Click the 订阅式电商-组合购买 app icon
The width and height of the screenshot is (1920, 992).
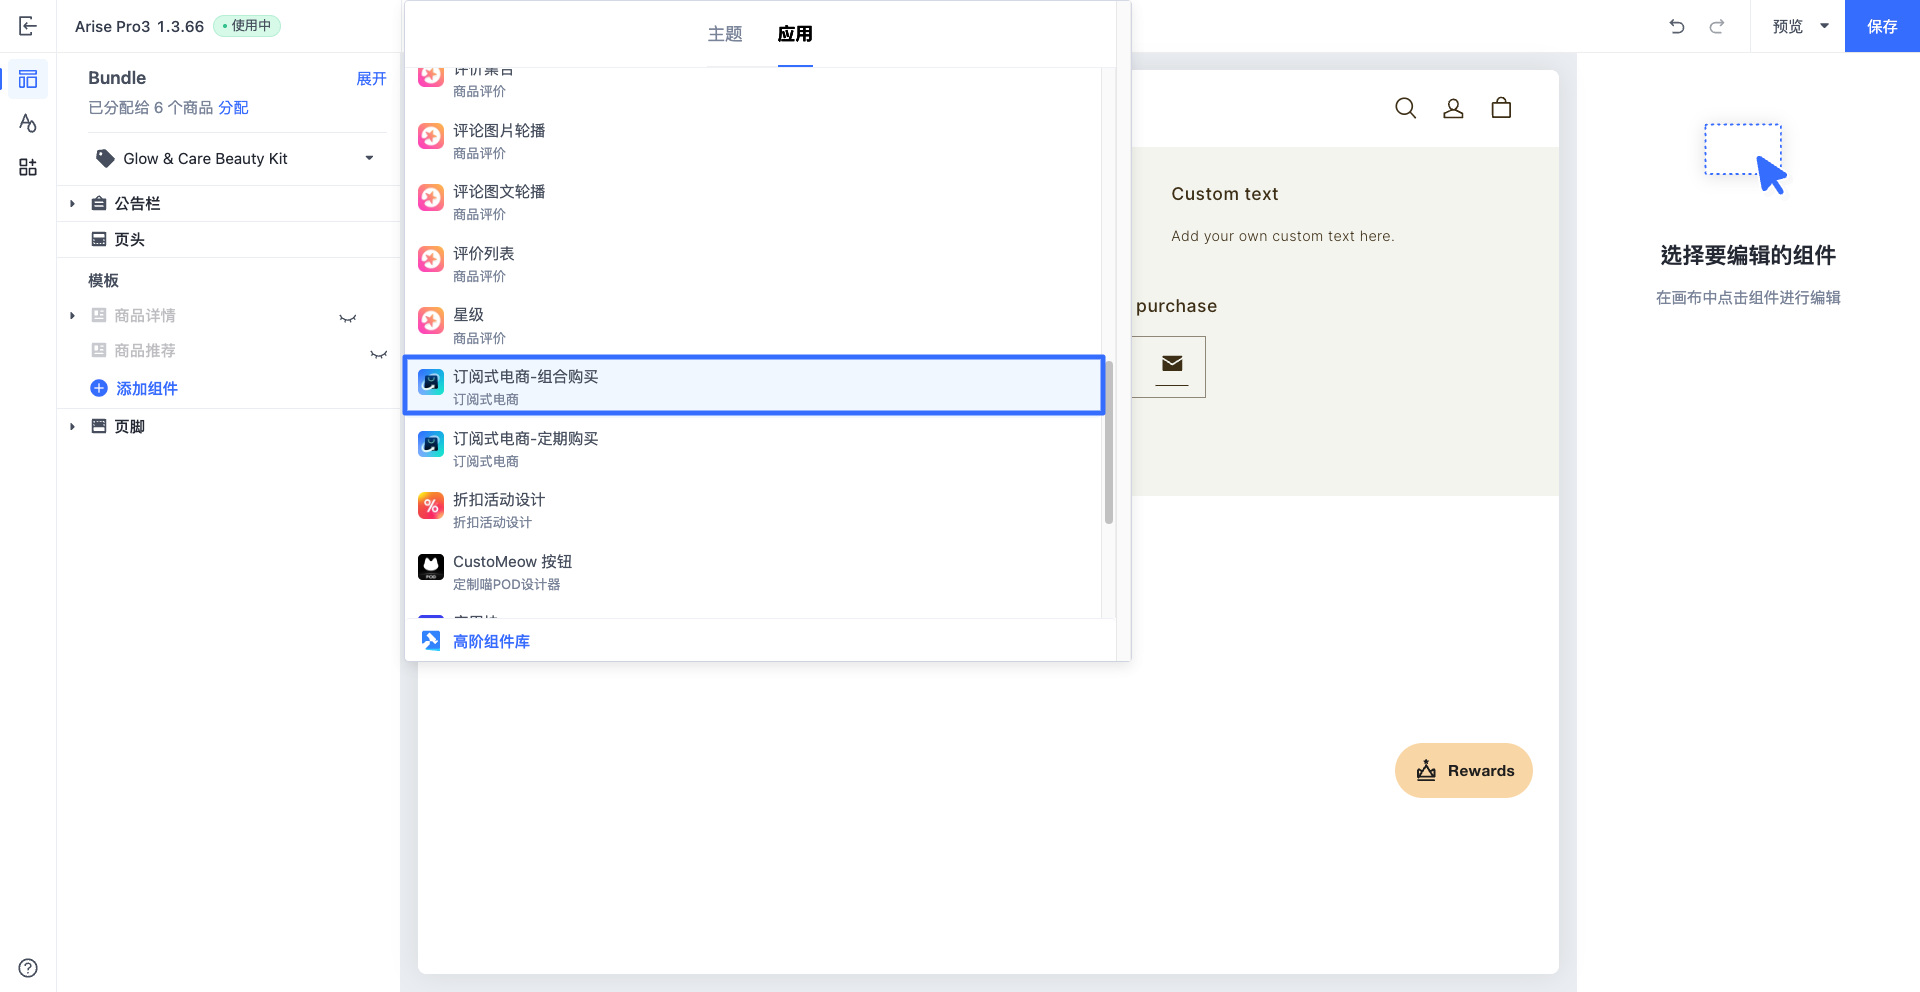431,382
